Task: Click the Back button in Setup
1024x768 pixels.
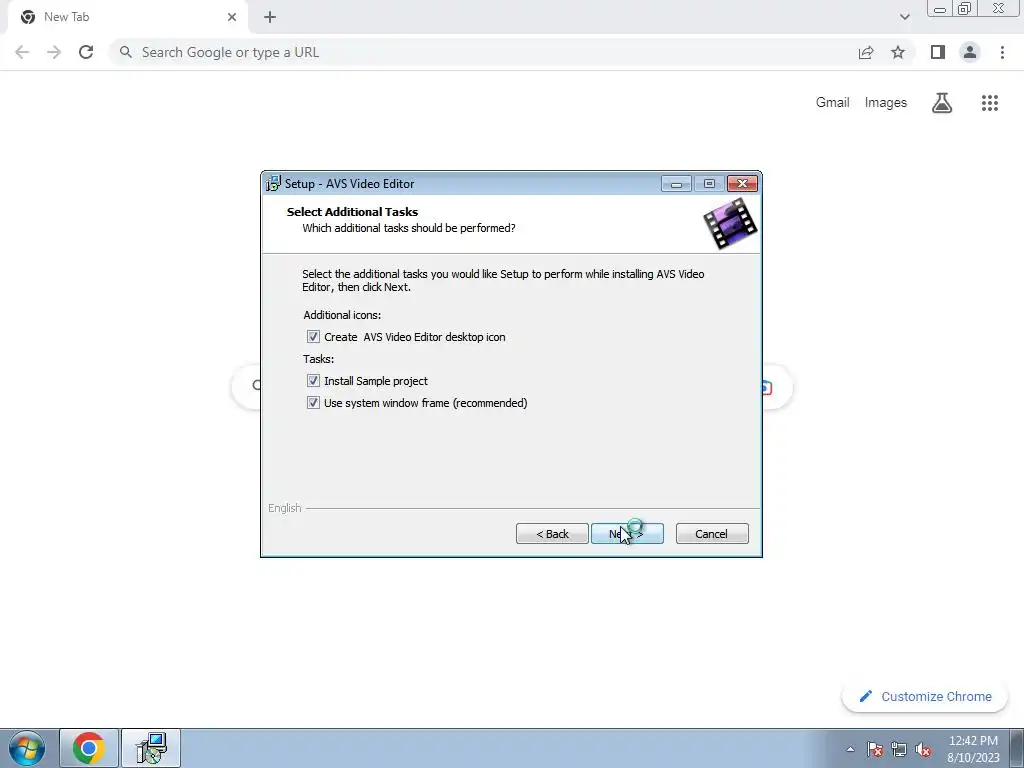Action: click(552, 534)
